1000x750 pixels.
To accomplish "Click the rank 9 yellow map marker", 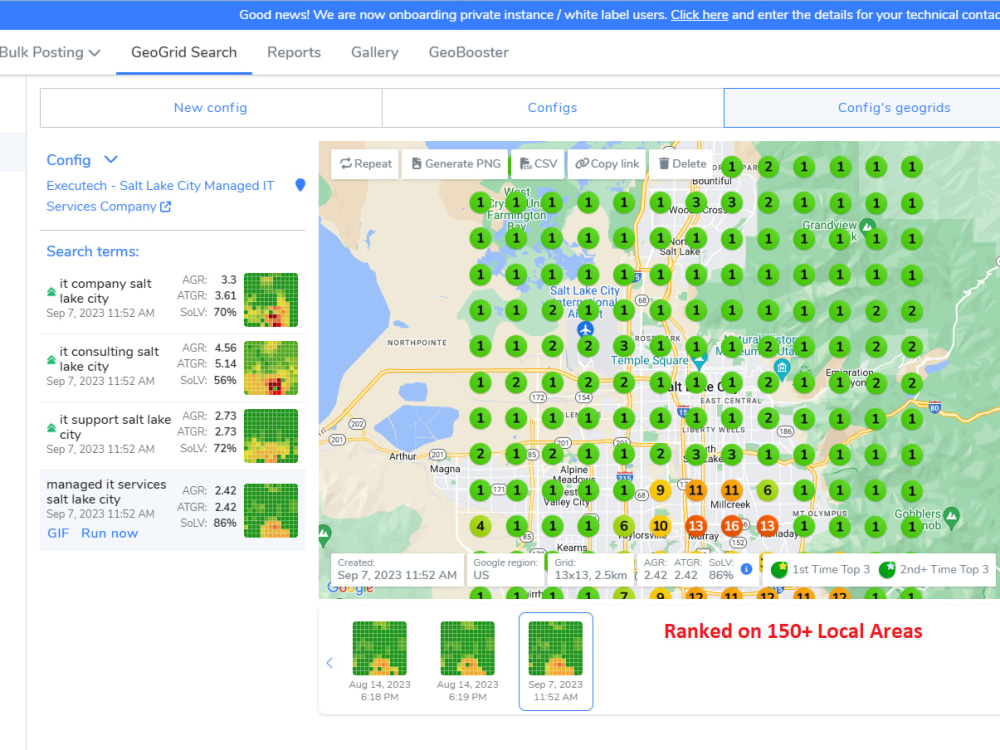I will [x=660, y=490].
